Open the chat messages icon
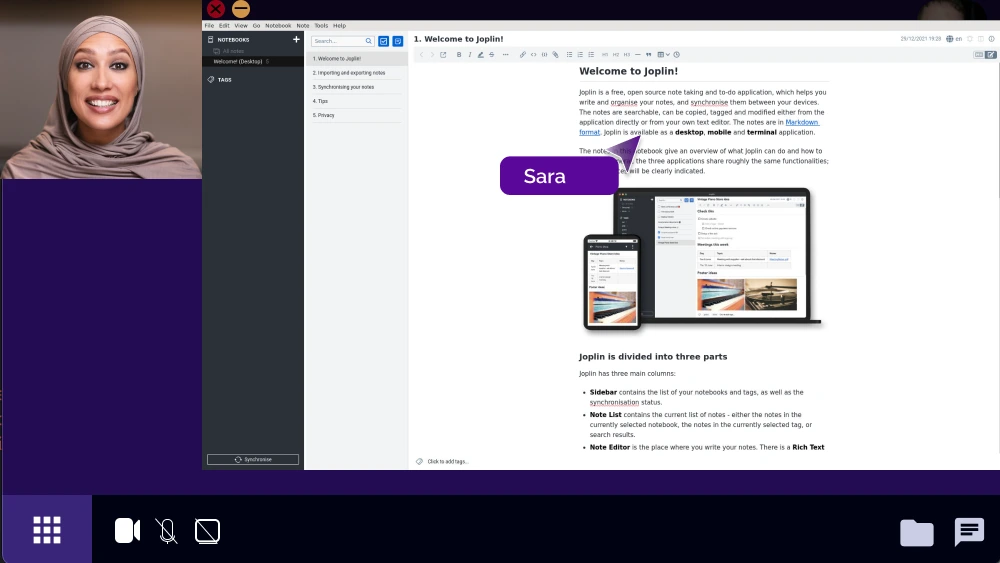 (969, 532)
